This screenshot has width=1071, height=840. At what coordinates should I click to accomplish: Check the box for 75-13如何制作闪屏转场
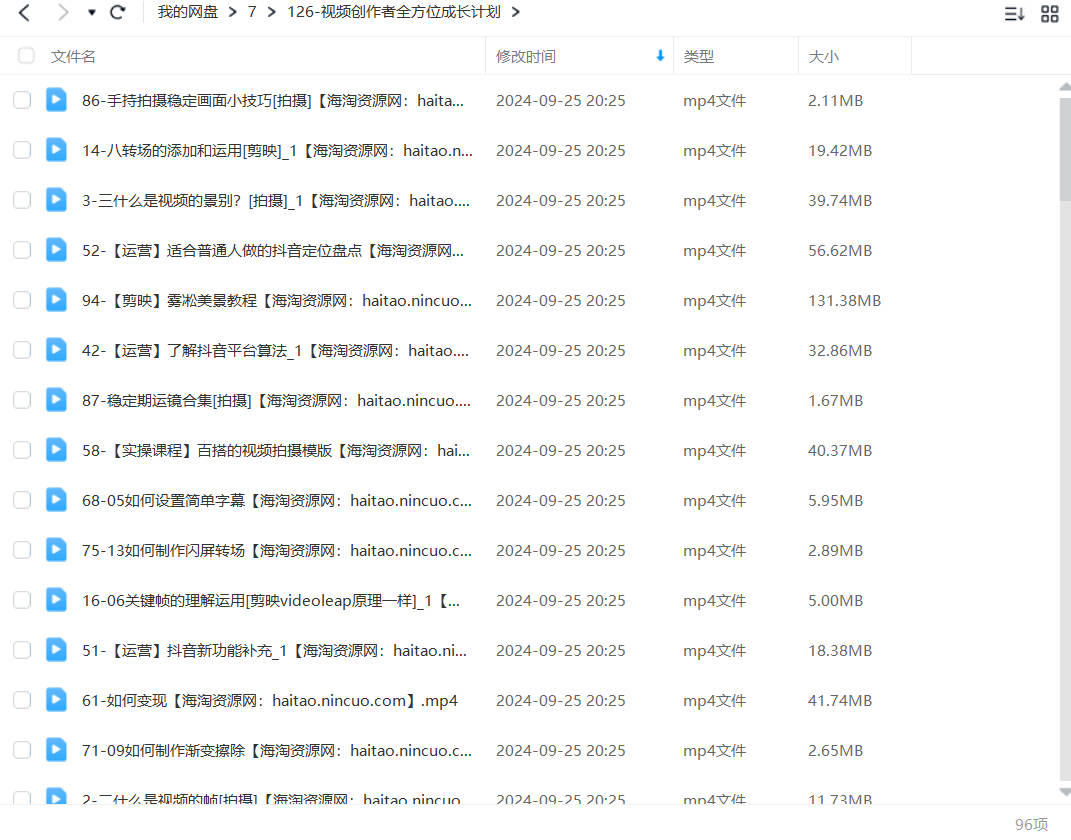point(22,550)
